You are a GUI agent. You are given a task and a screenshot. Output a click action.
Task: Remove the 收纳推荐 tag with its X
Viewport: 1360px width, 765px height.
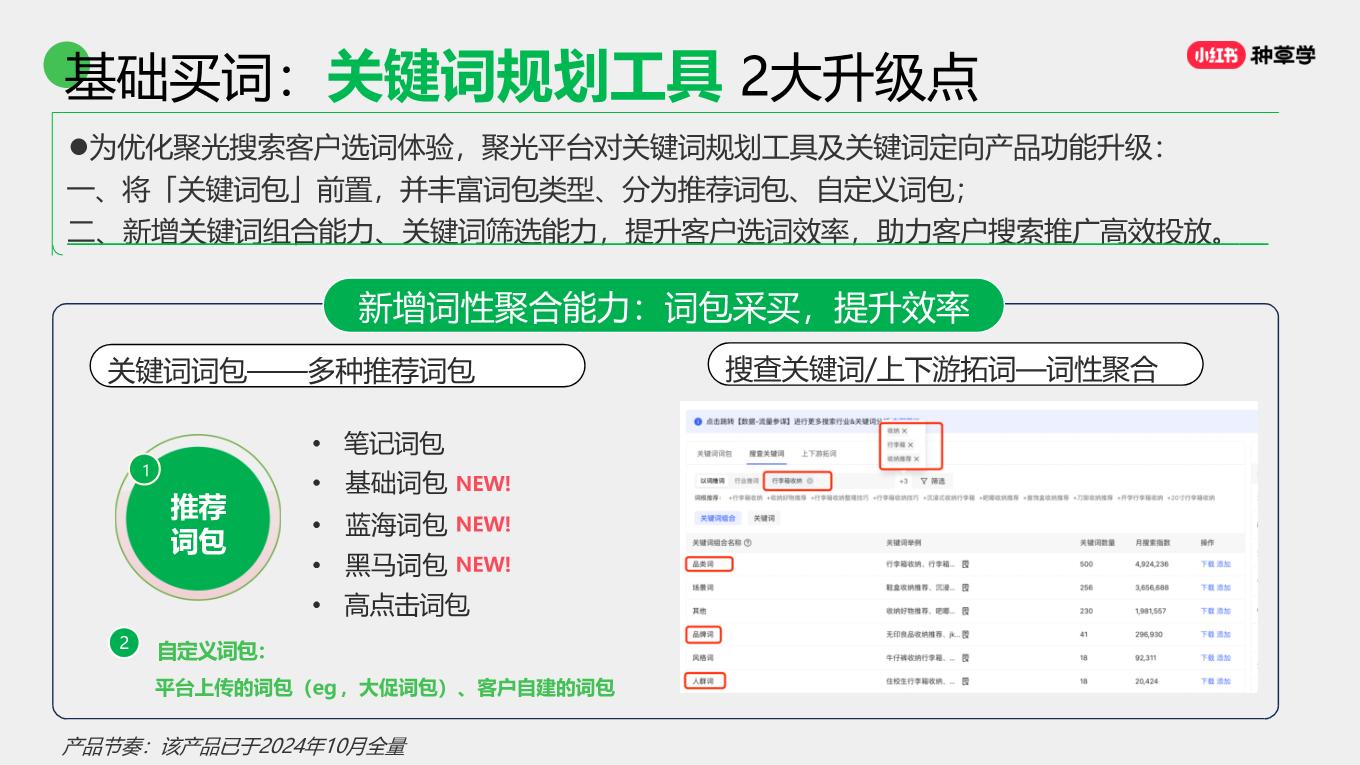(x=916, y=459)
